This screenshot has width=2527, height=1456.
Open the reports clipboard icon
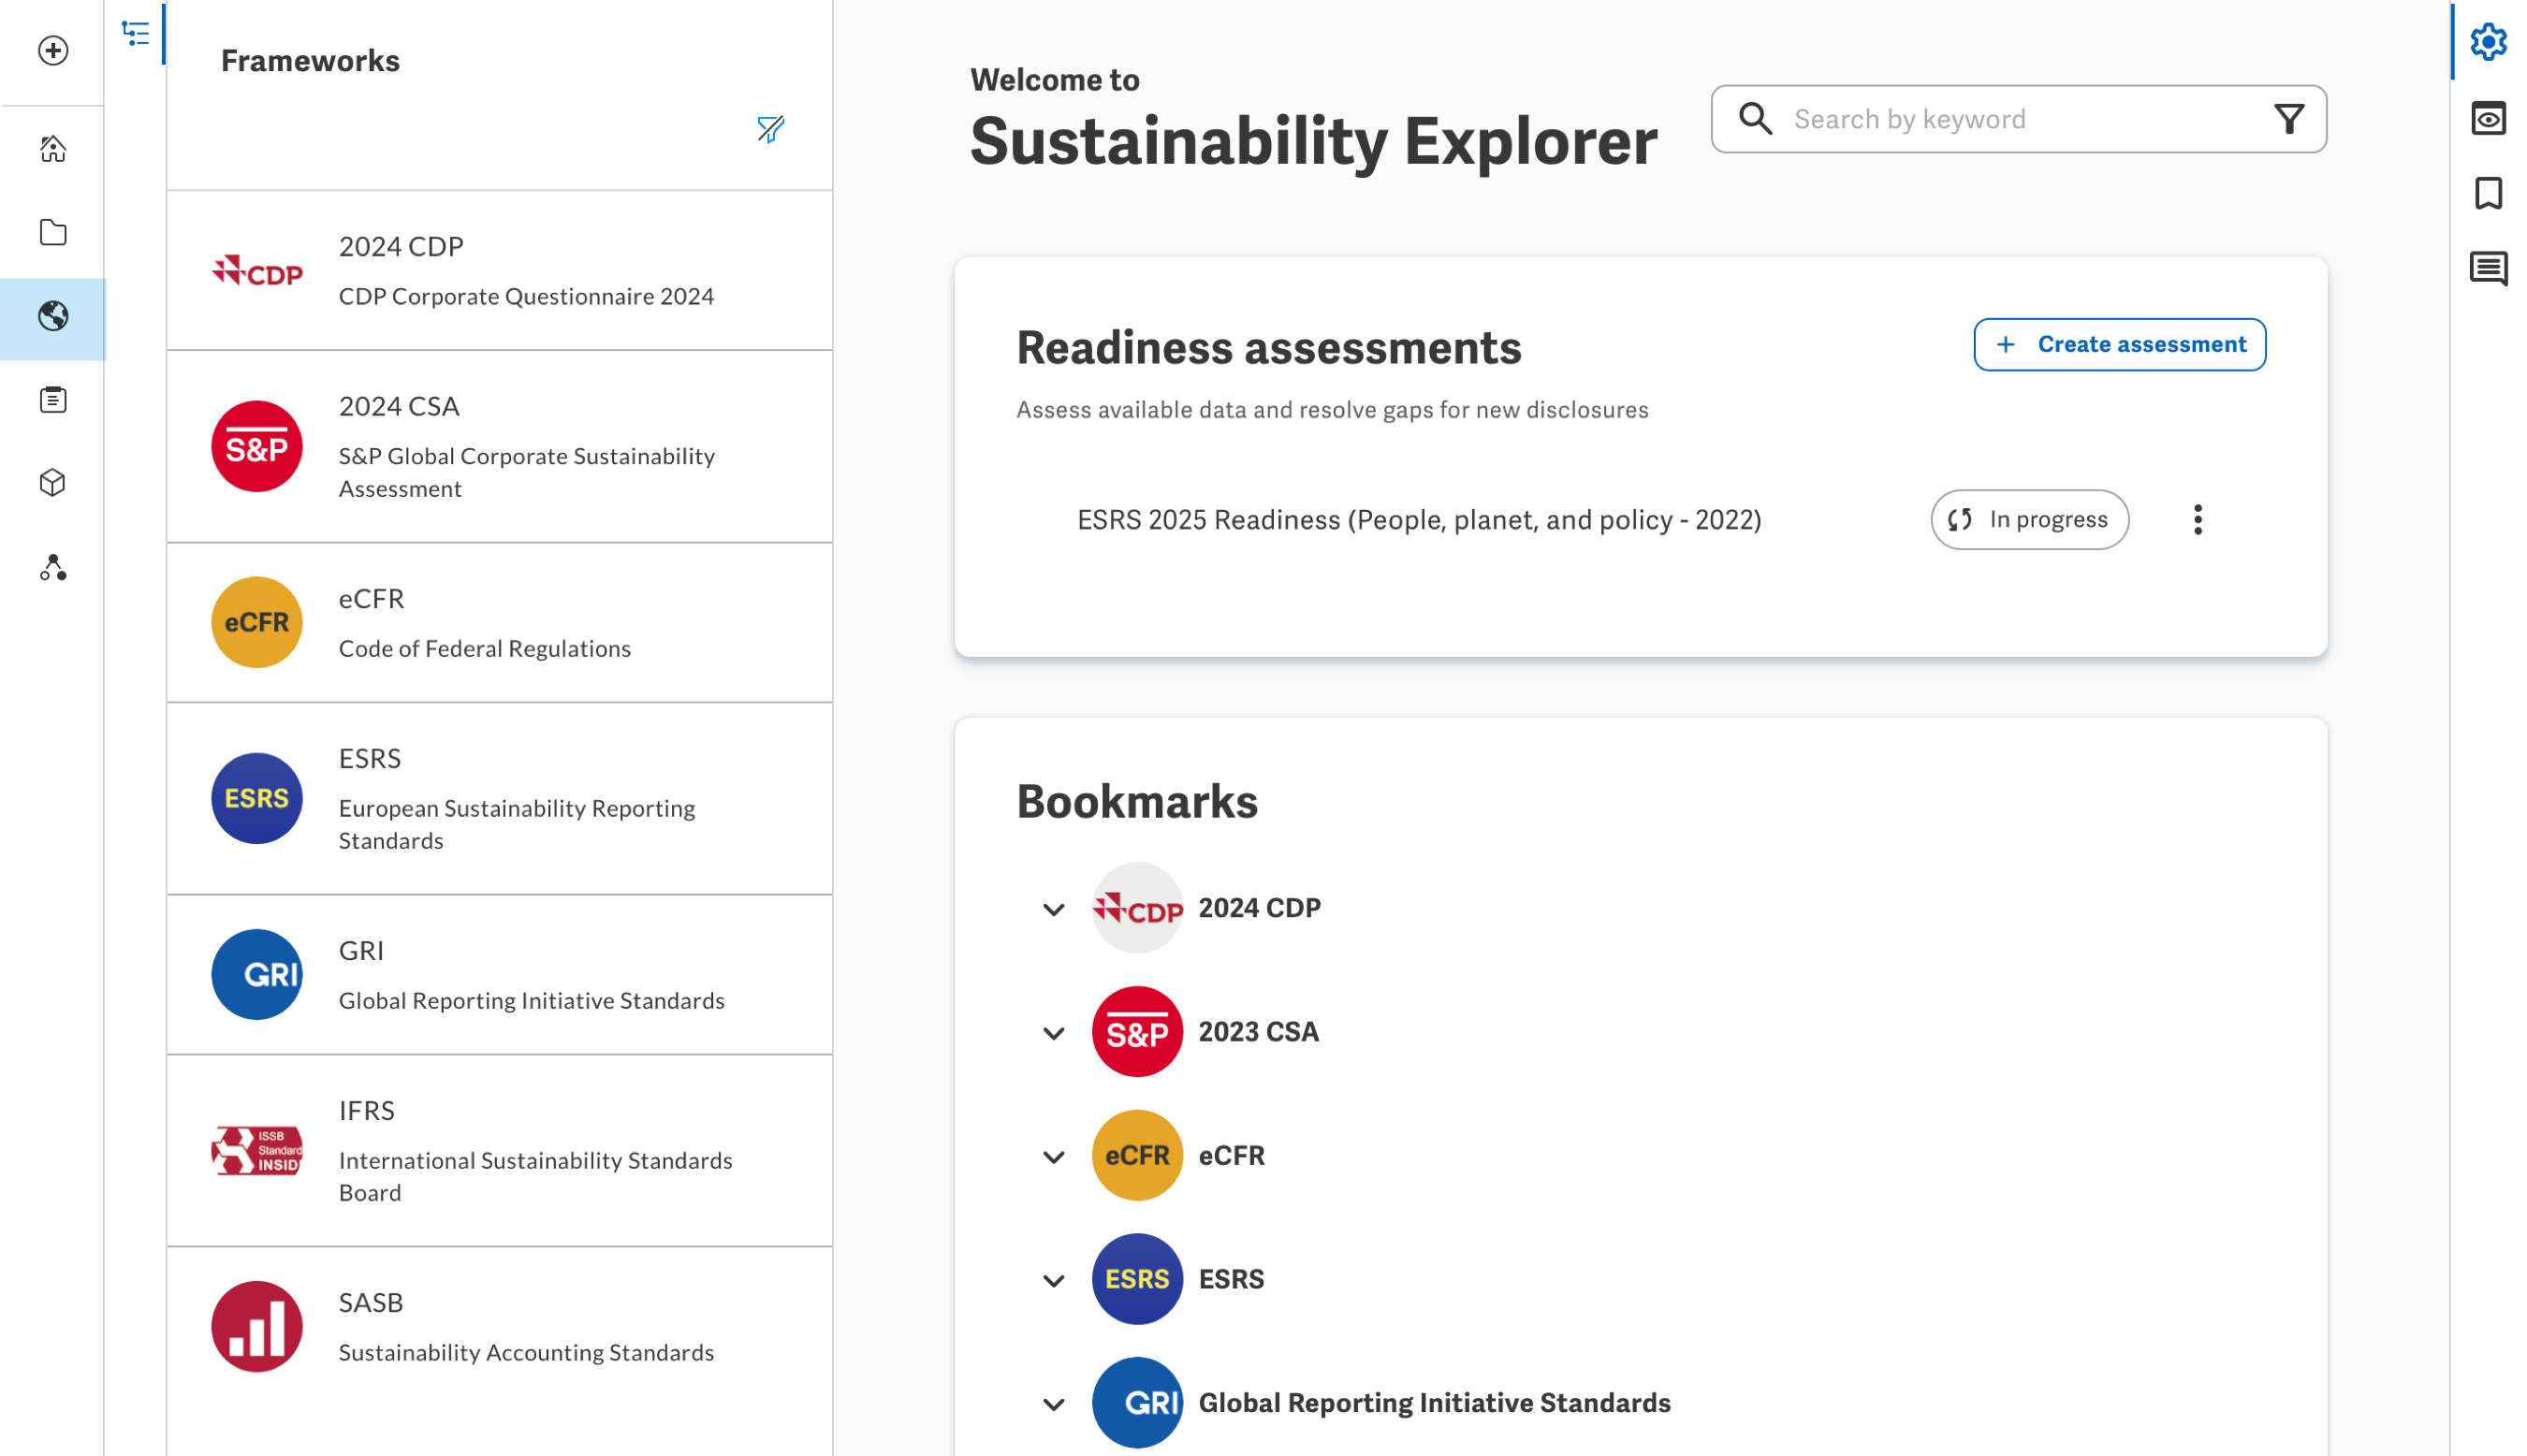pyautogui.click(x=52, y=399)
